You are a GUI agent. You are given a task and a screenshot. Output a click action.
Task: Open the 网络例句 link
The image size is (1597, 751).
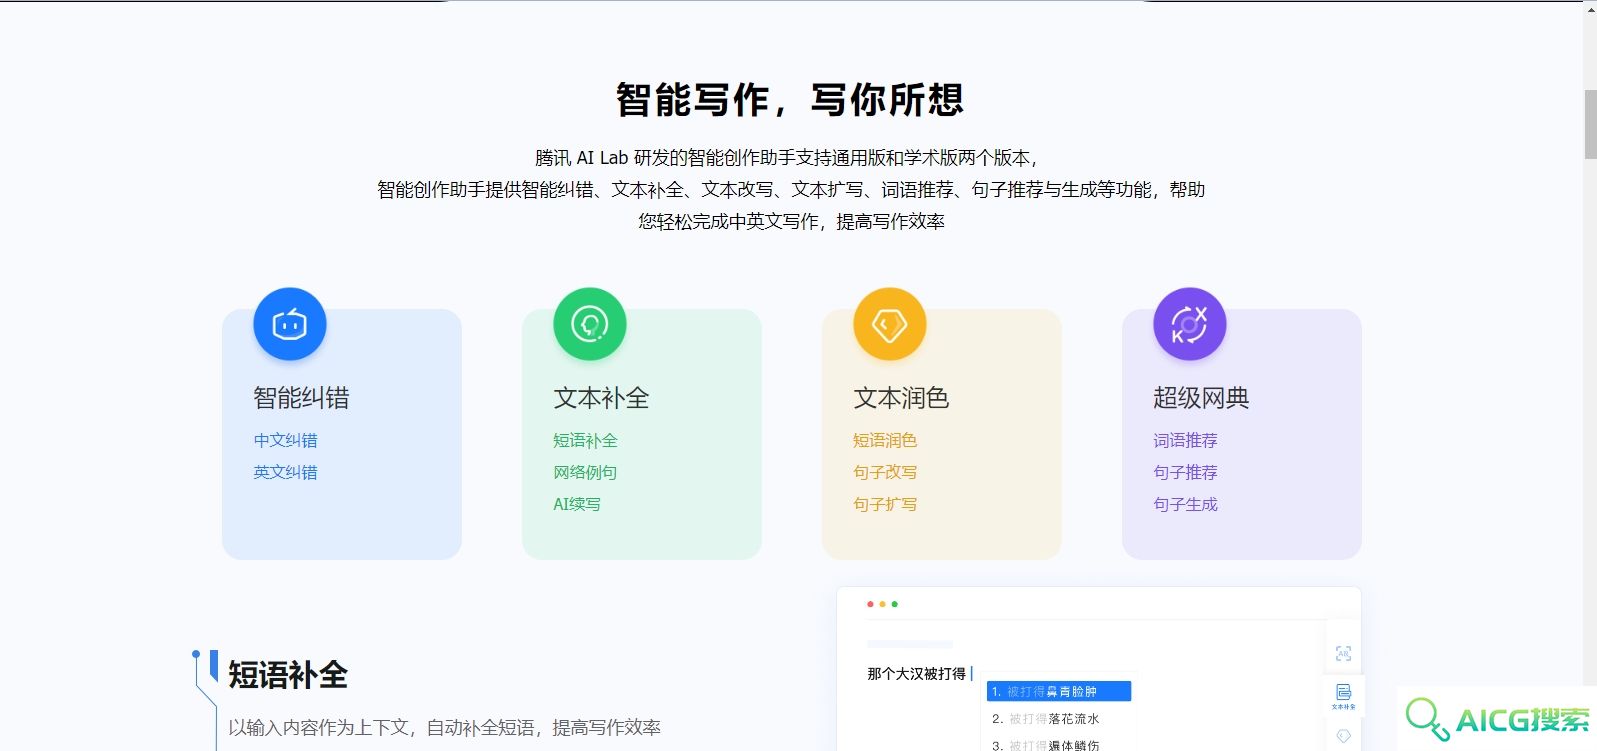click(585, 472)
